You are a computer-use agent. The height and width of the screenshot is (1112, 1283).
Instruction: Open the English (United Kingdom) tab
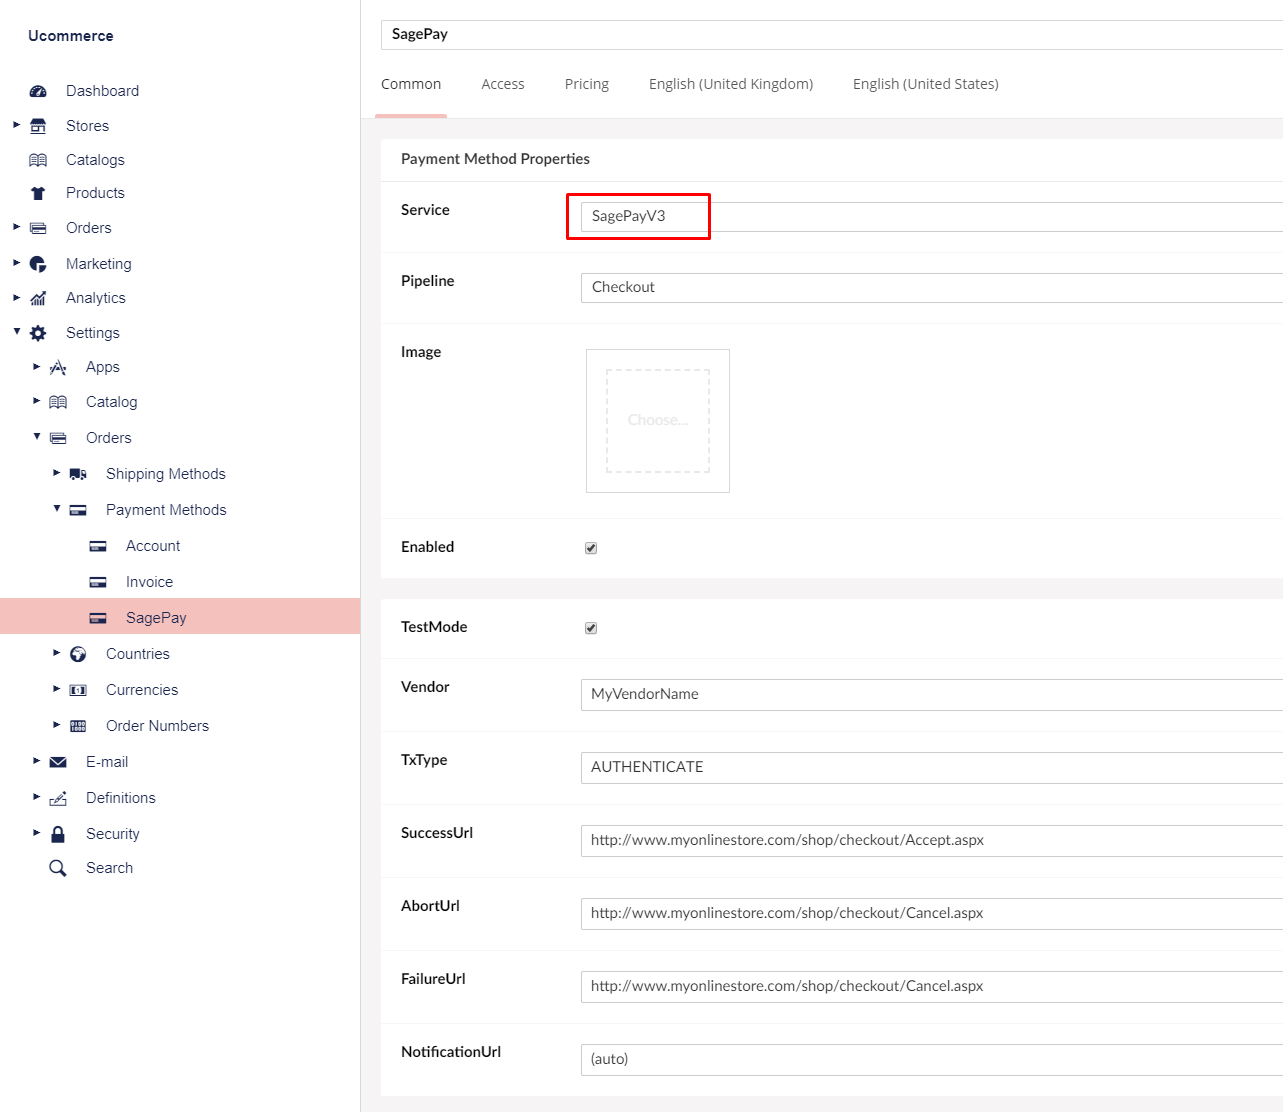[x=731, y=84]
